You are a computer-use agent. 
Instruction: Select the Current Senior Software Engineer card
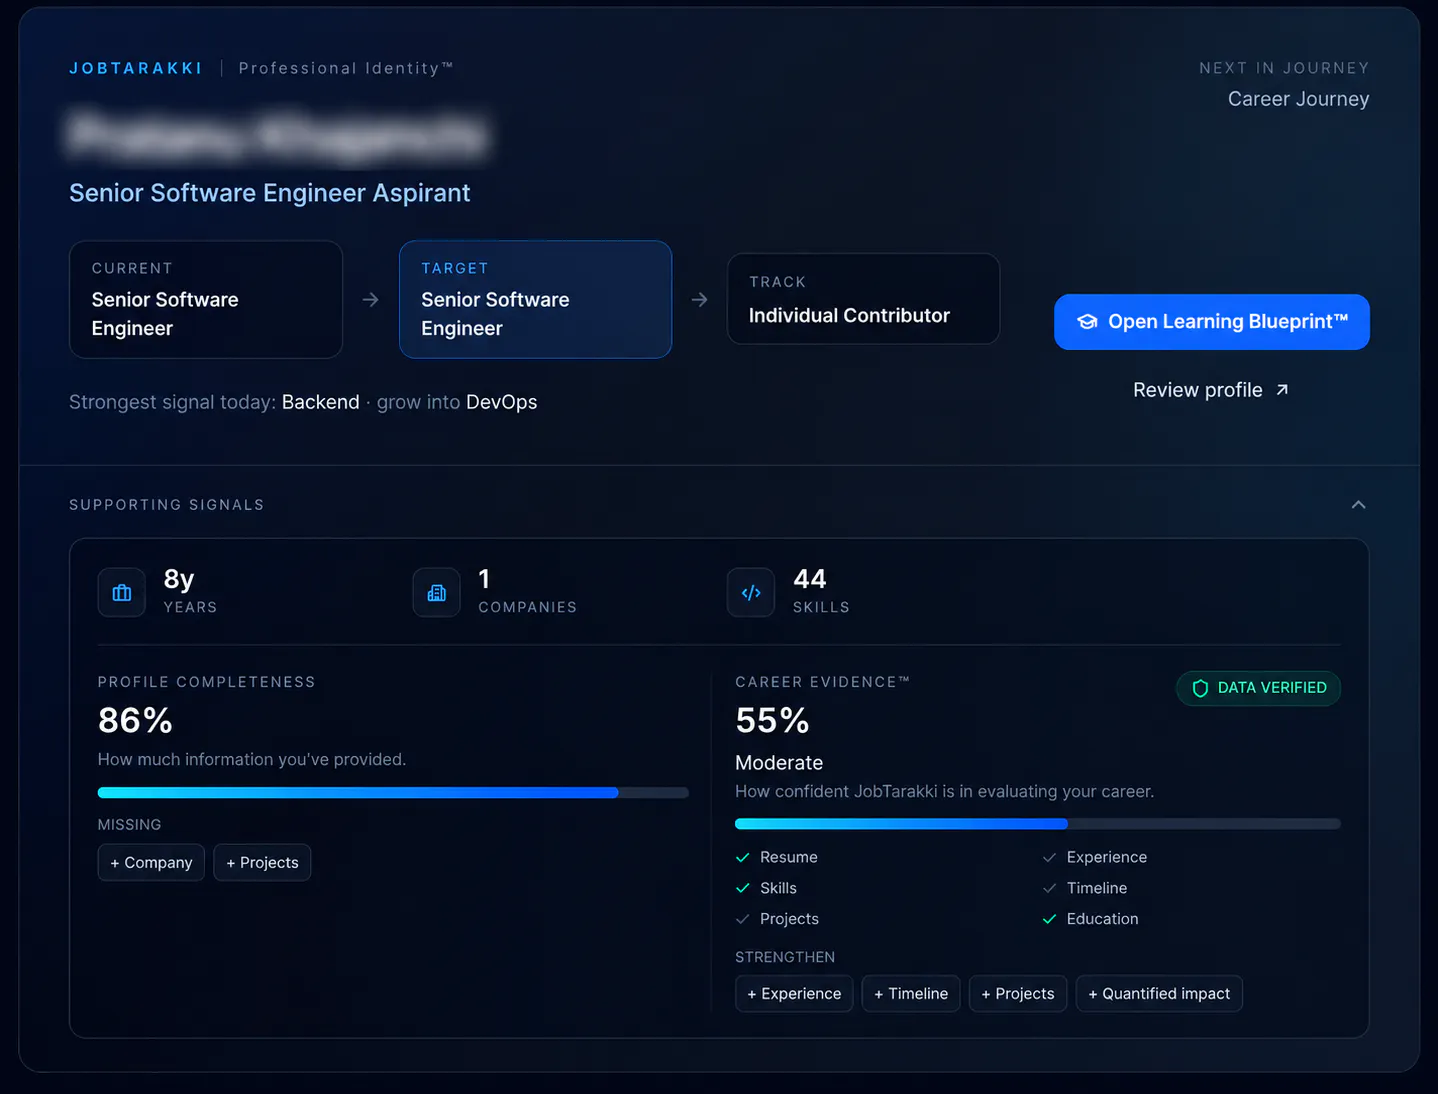(206, 299)
